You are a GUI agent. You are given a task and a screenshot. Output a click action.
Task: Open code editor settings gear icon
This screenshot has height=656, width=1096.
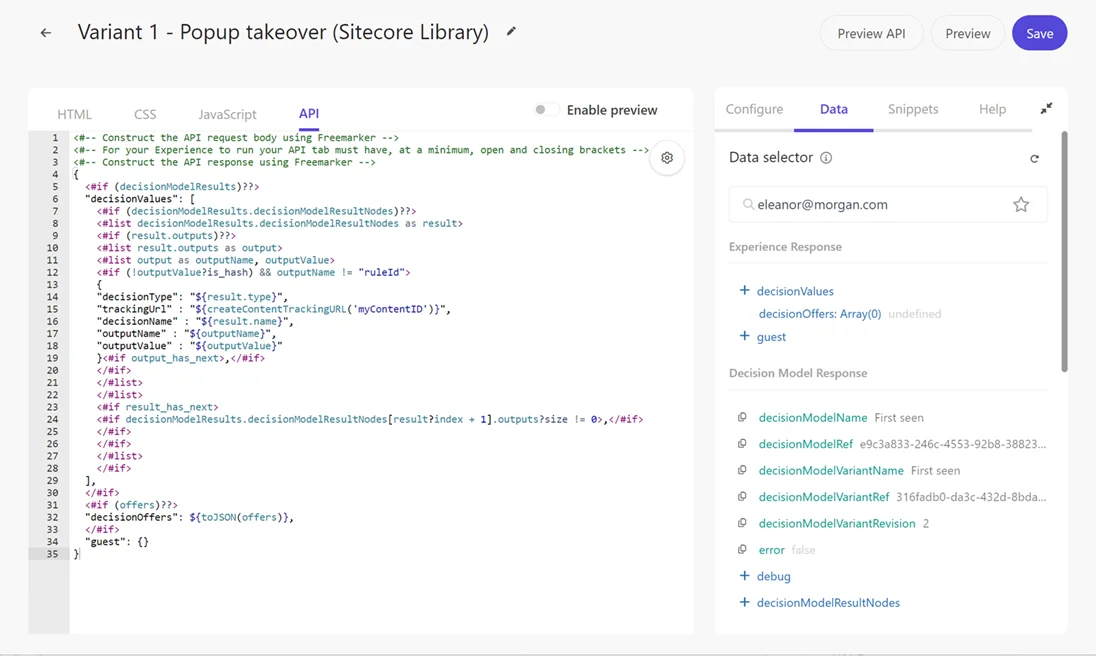[x=667, y=158]
